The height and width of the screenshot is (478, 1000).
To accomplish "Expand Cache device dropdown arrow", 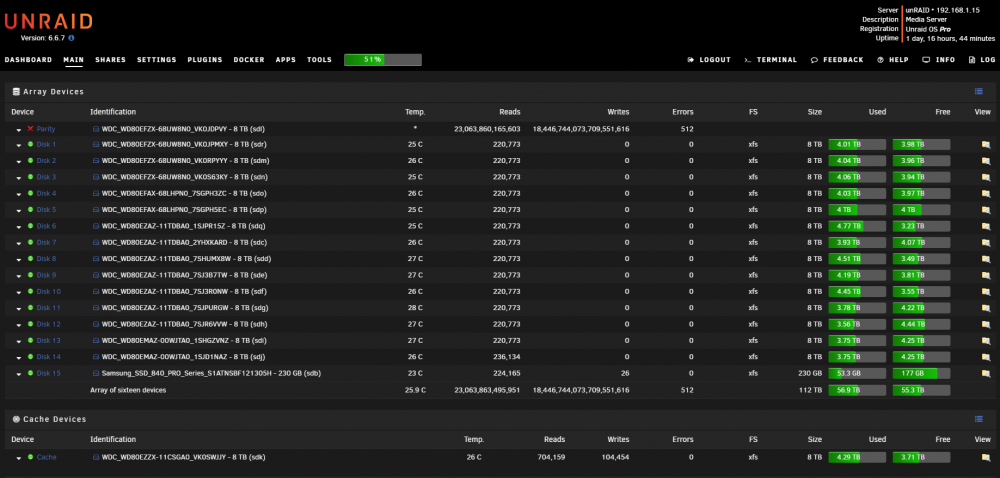I will tap(19, 458).
